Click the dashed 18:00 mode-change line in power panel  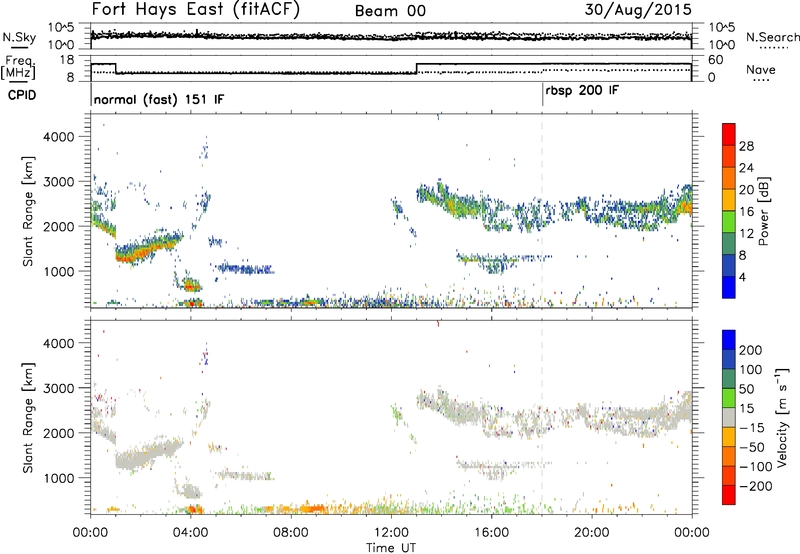pos(542,211)
